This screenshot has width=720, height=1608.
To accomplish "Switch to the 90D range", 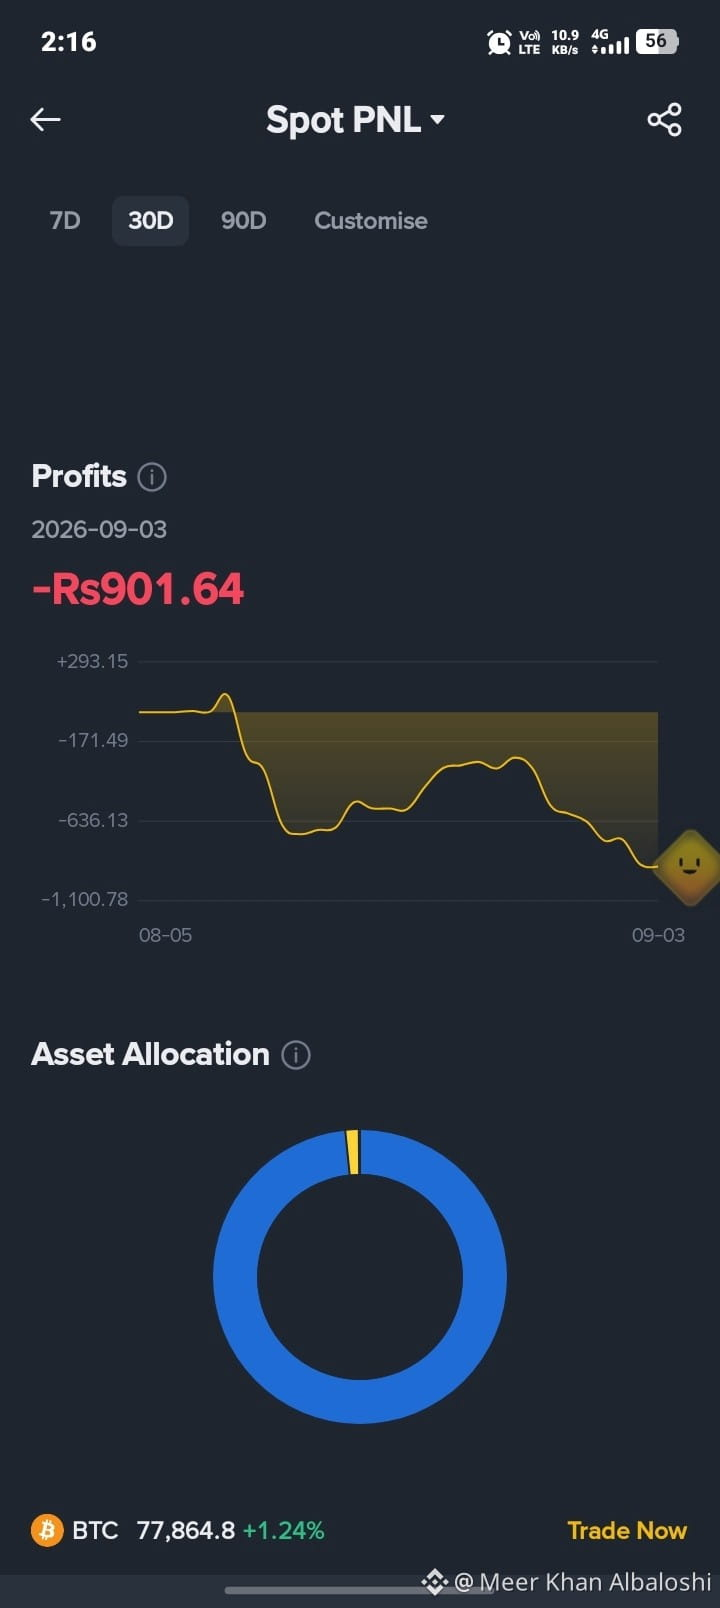I will point(243,221).
